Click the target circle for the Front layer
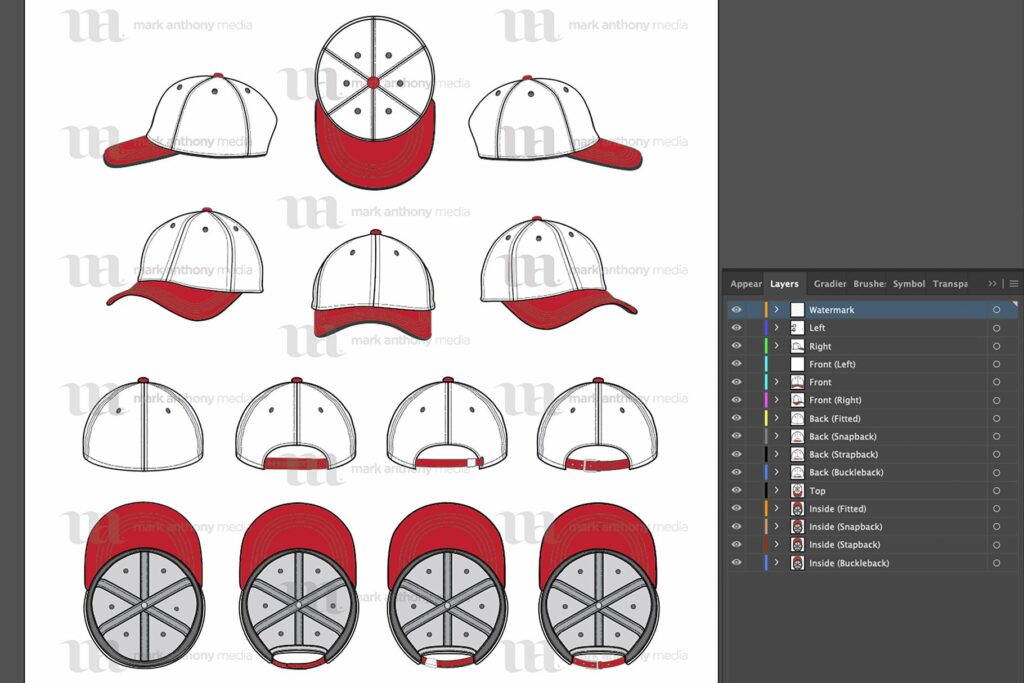Viewport: 1024px width, 683px height. (x=995, y=381)
